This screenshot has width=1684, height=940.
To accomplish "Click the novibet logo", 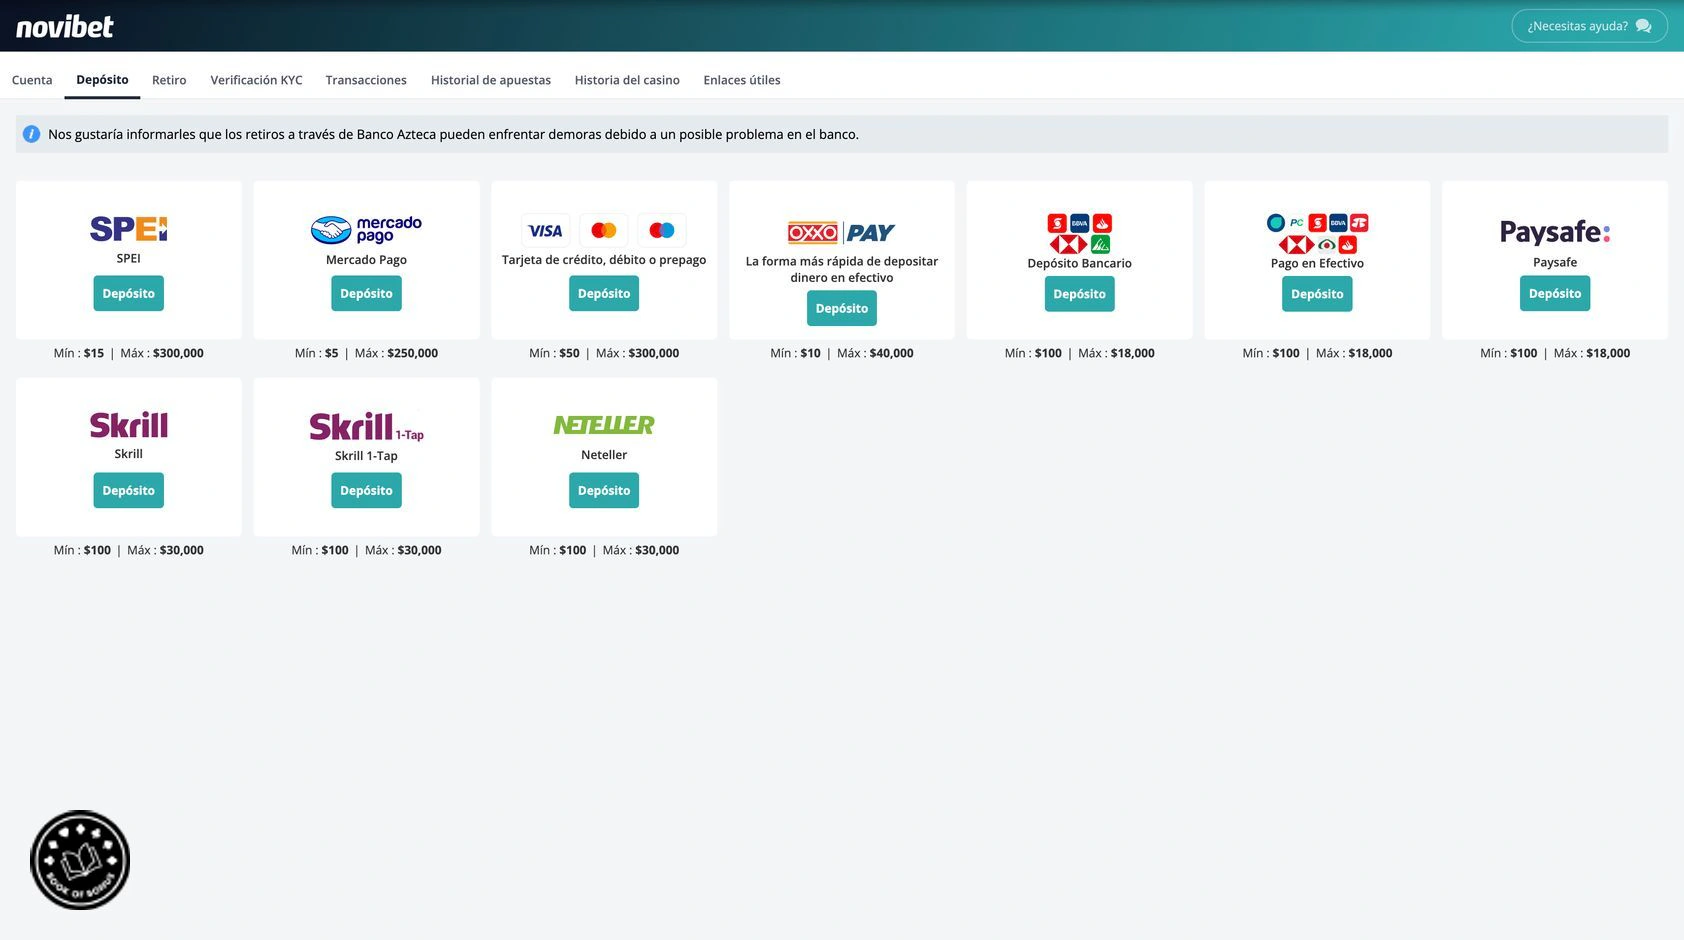I will coord(65,26).
